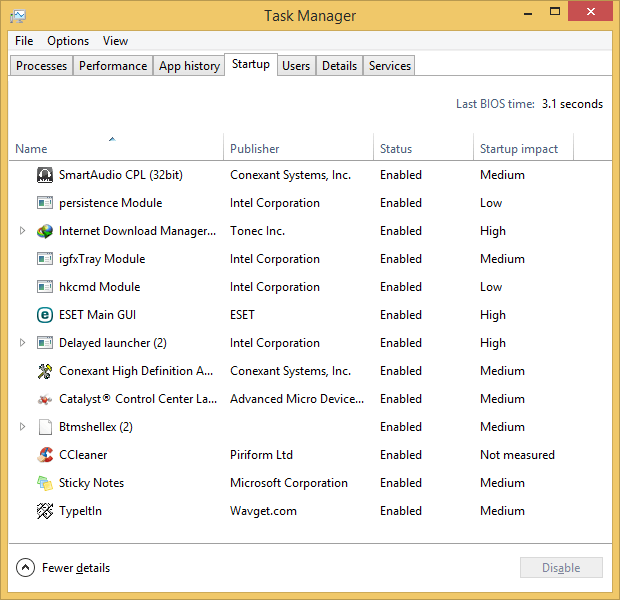Viewport: 620px width, 600px height.
Task: Click the Piriform Ltd publisher cell
Action: click(261, 455)
